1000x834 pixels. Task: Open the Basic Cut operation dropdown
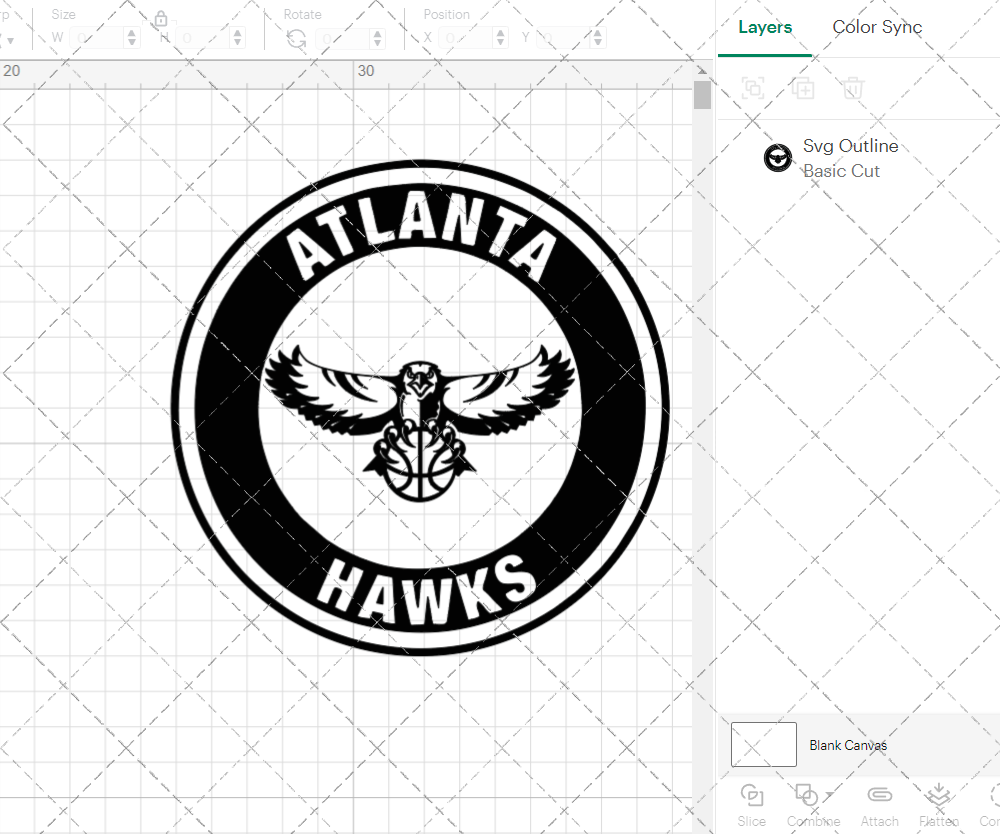(x=843, y=171)
